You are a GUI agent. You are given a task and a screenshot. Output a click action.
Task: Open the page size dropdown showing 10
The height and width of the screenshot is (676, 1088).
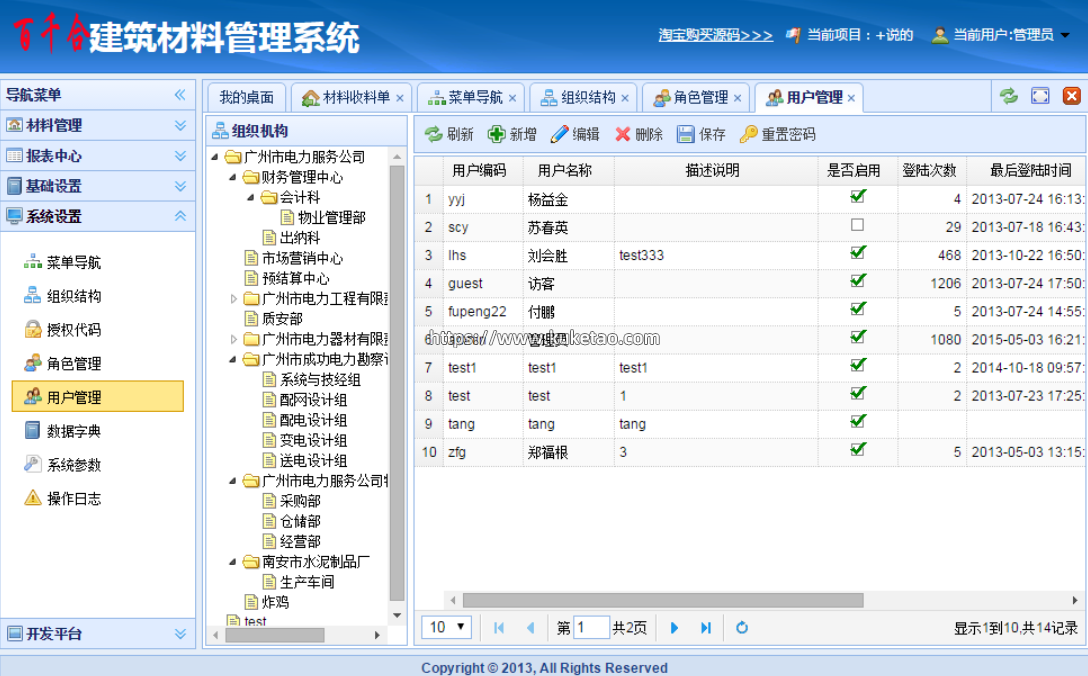click(x=448, y=628)
